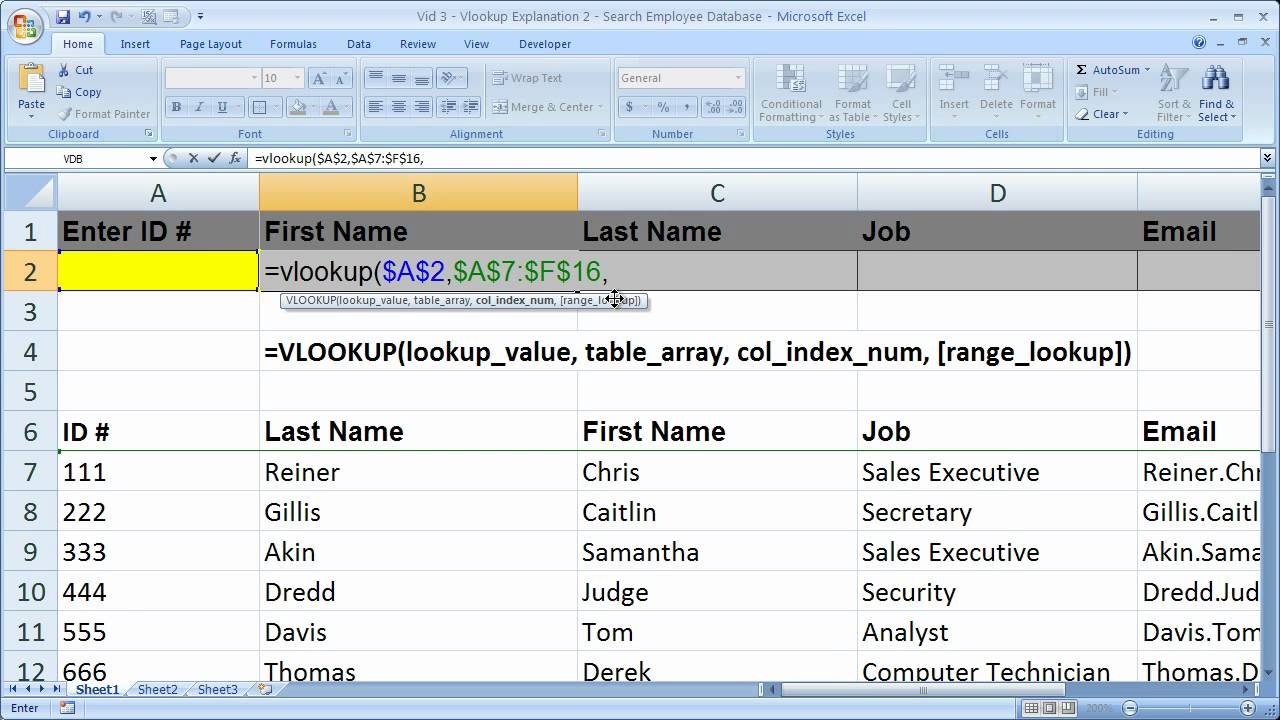The image size is (1280, 720).
Task: Increase font size with Grow Font
Action: (318, 78)
